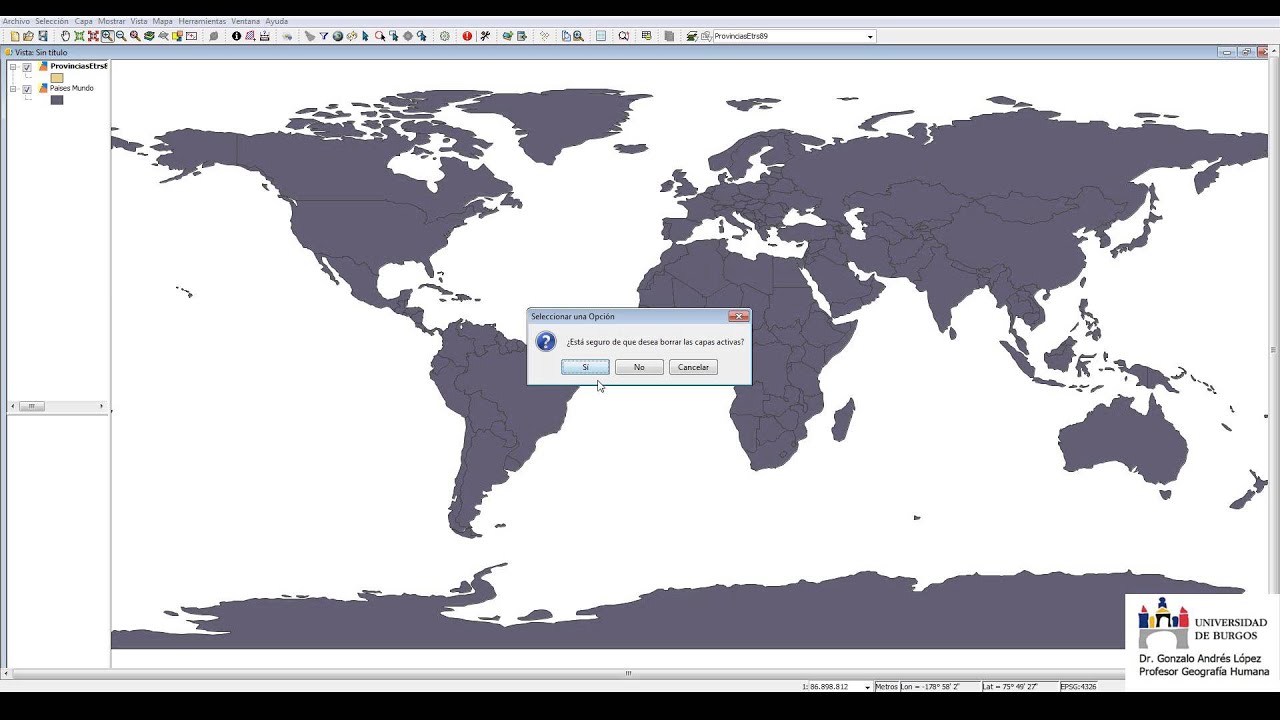Click the red exclamation stop icon
Screen dimensions: 1280x720
coord(467,36)
